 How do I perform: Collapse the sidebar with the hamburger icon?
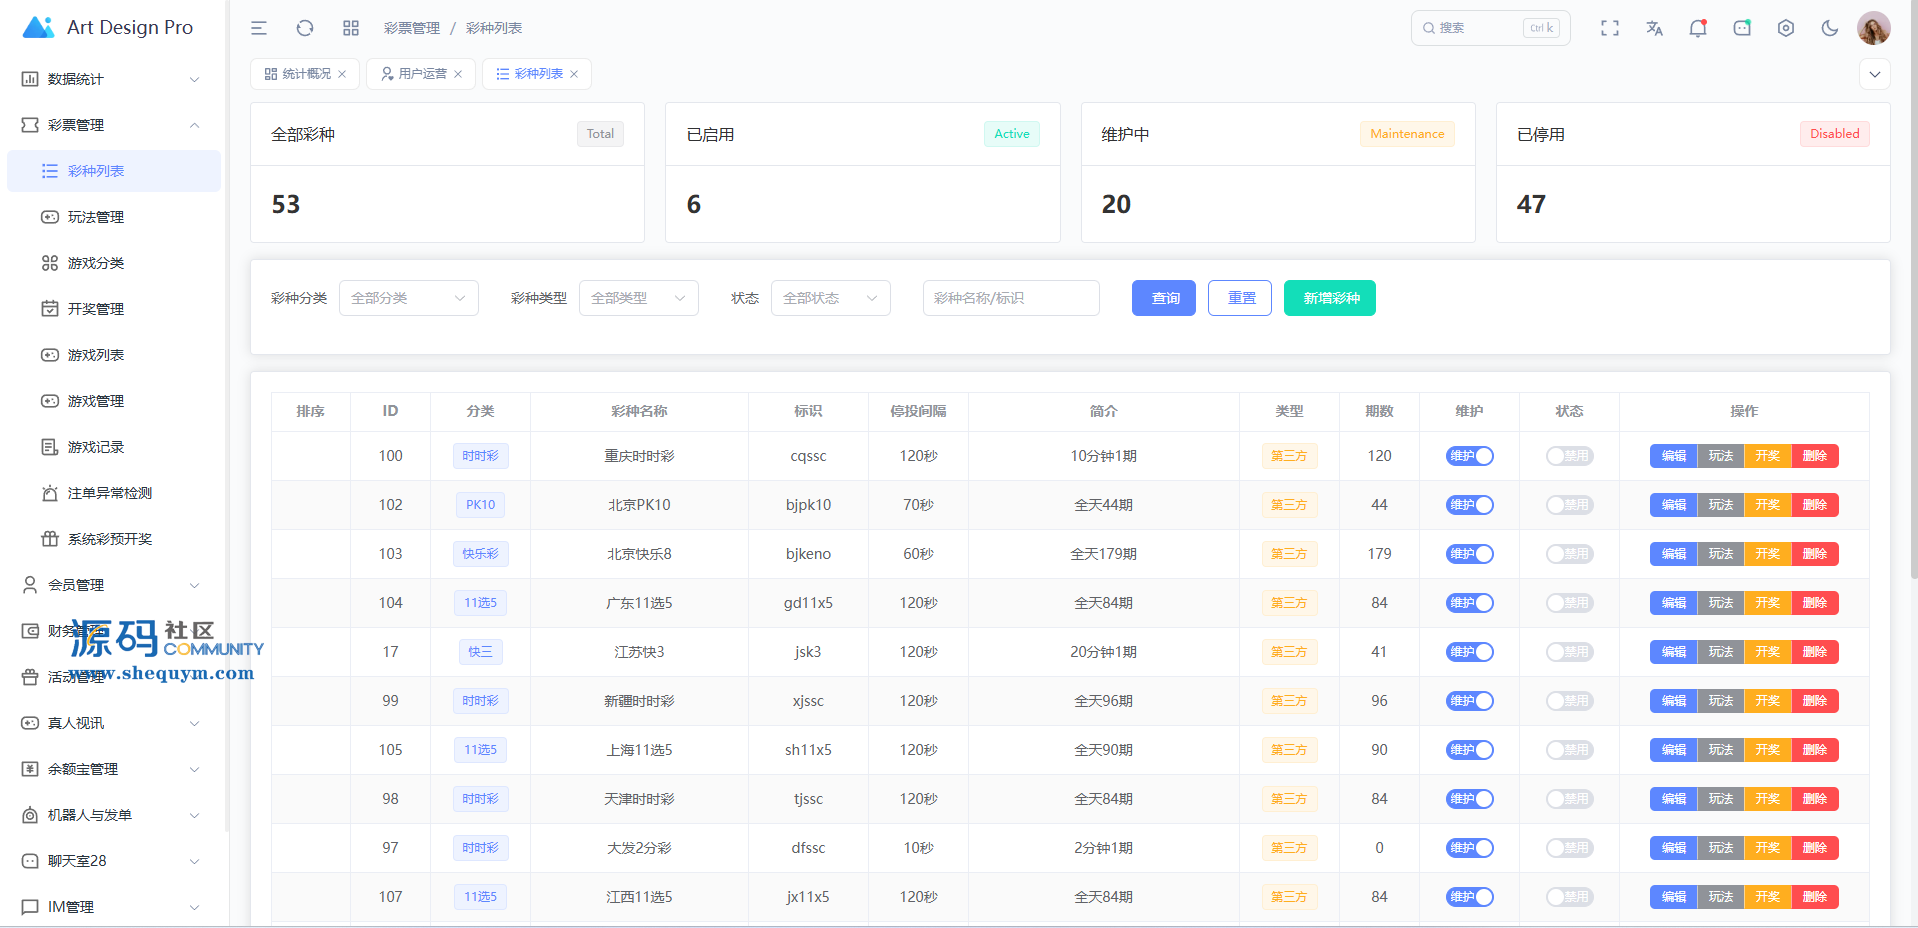[259, 28]
